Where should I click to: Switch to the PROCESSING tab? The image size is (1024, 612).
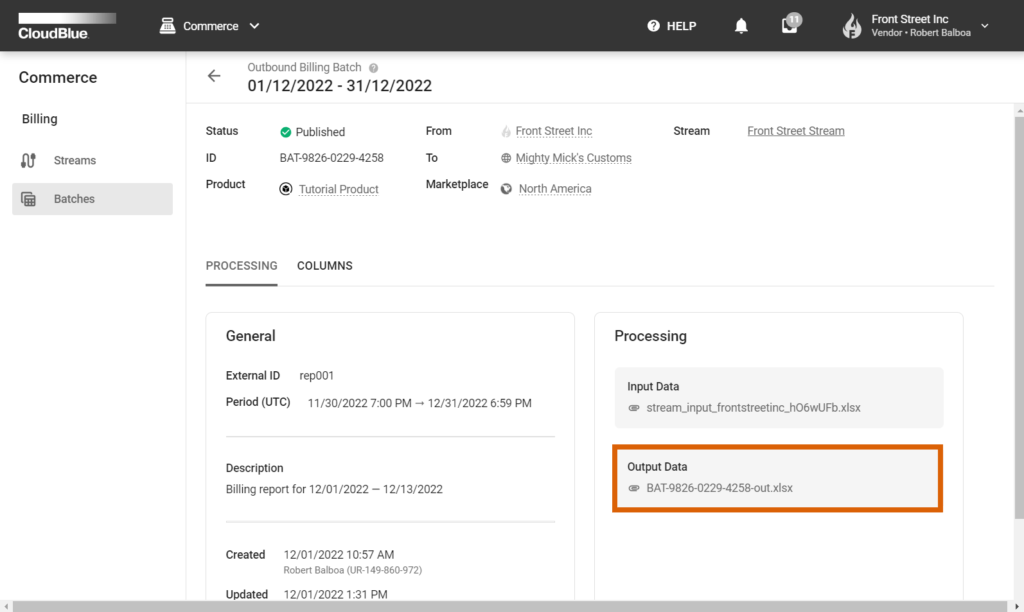click(242, 266)
